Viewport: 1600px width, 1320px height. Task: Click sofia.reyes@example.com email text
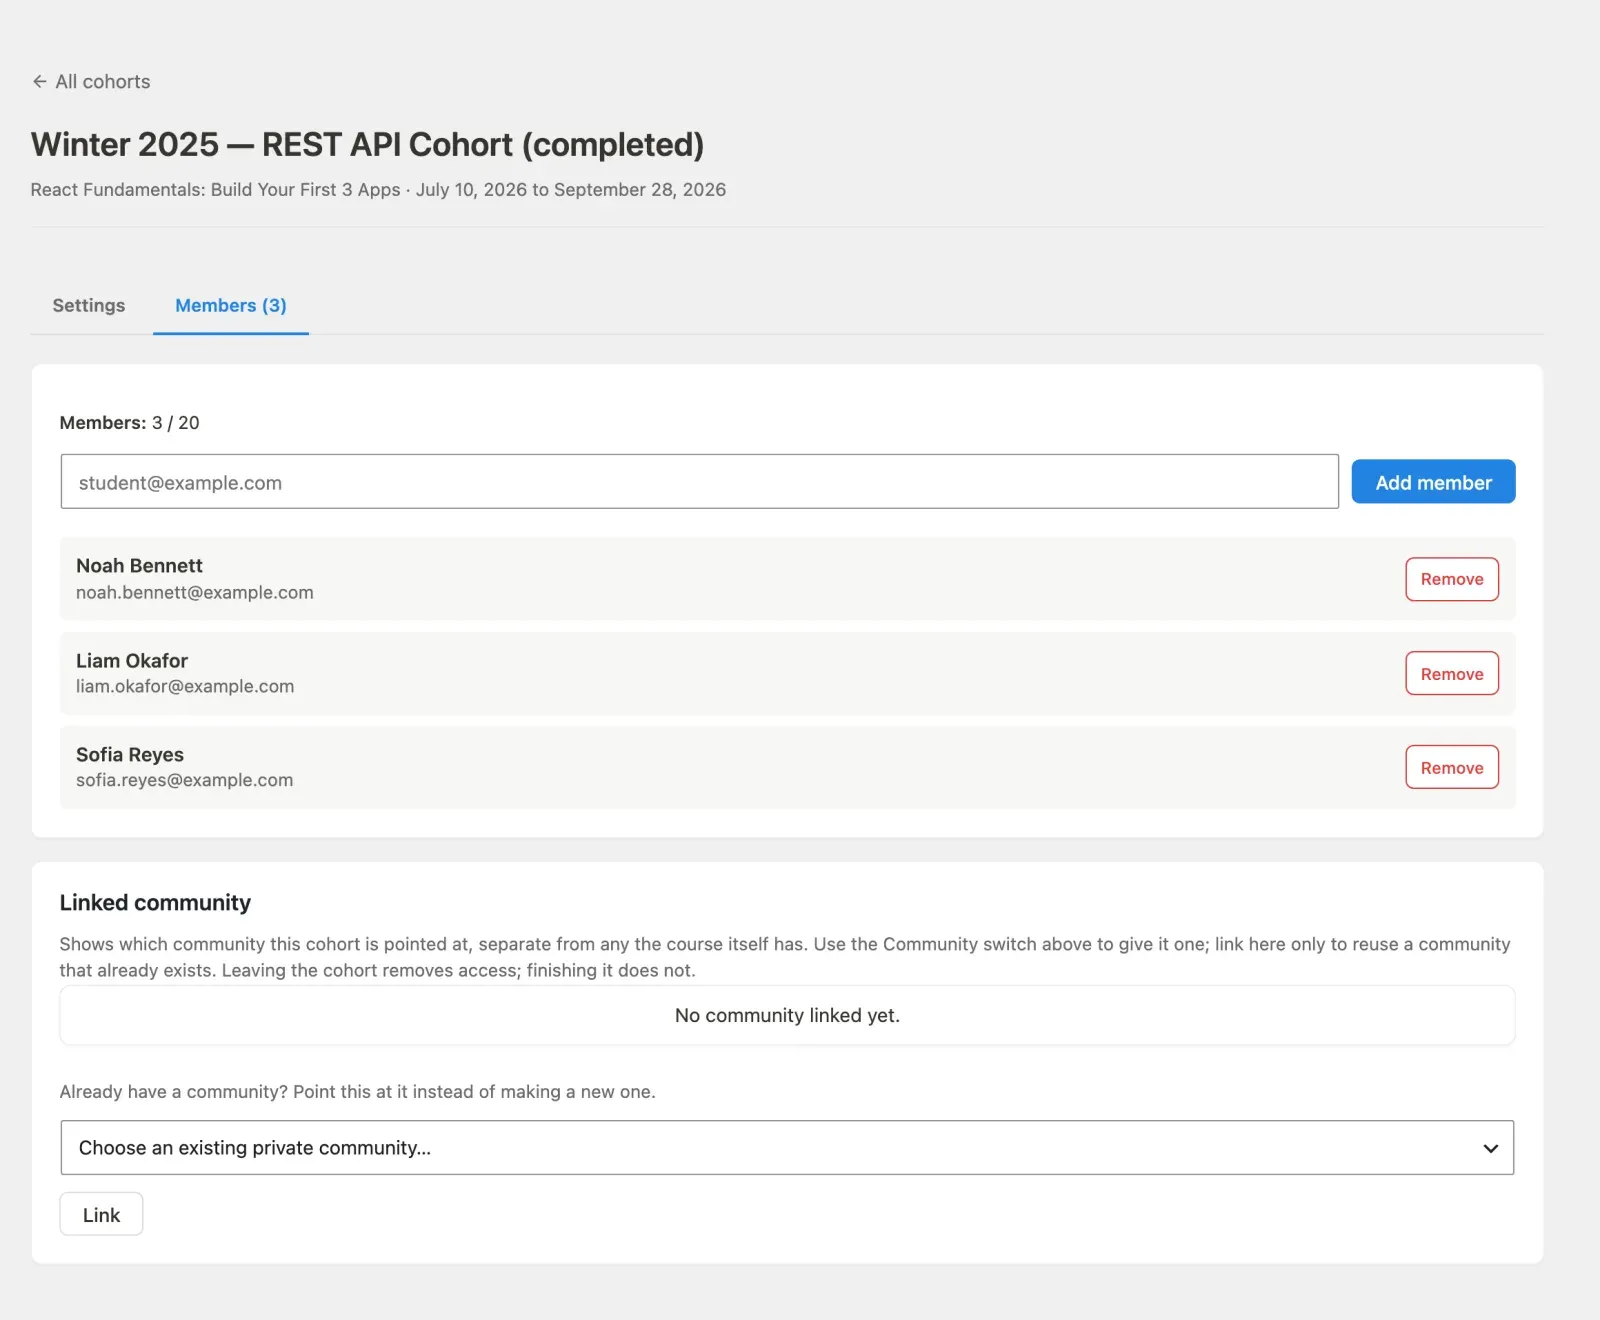pyautogui.click(x=185, y=780)
